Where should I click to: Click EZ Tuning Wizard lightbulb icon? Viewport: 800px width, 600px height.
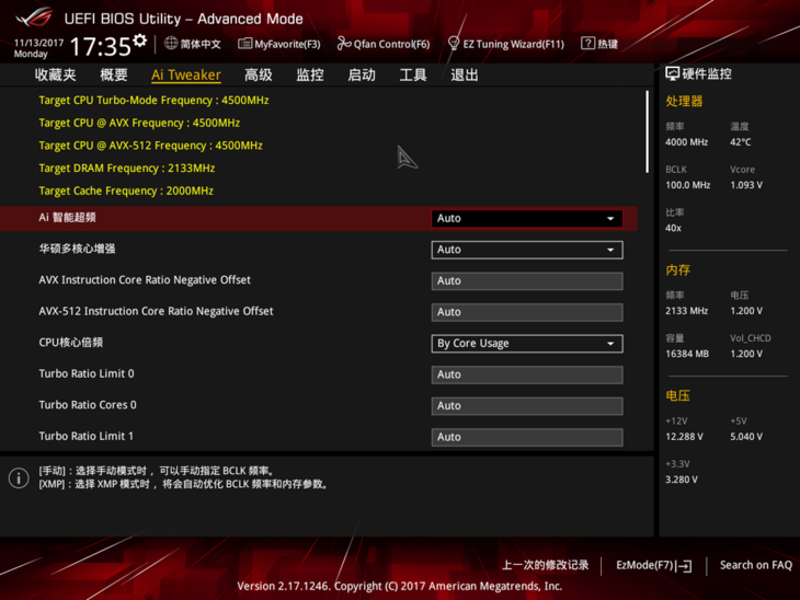coord(453,43)
